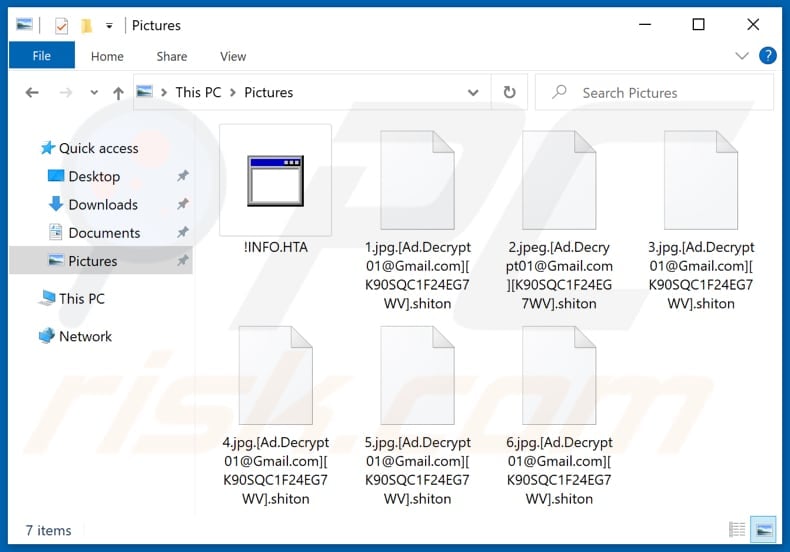Switch to details view layout icon

tap(738, 529)
